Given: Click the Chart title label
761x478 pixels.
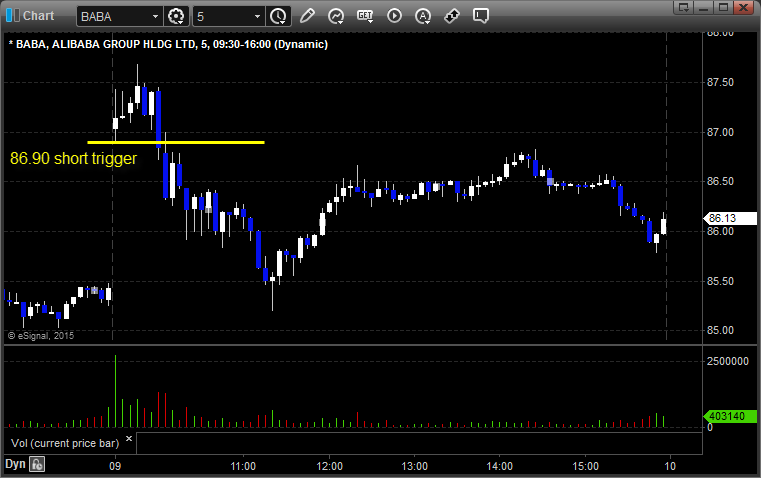Looking at the screenshot, I should click(x=38, y=16).
